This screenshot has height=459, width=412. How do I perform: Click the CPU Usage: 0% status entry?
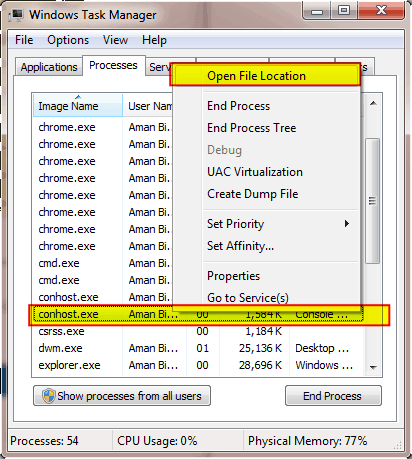tap(157, 441)
